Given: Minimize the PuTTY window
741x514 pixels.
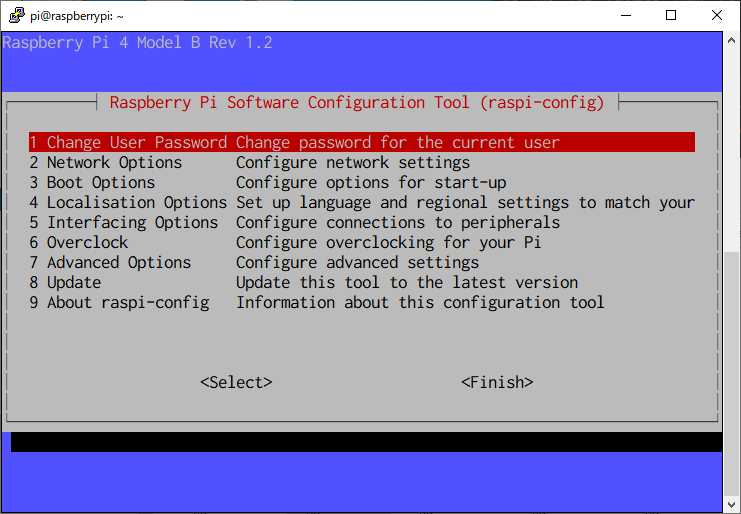Looking at the screenshot, I should pos(626,16).
